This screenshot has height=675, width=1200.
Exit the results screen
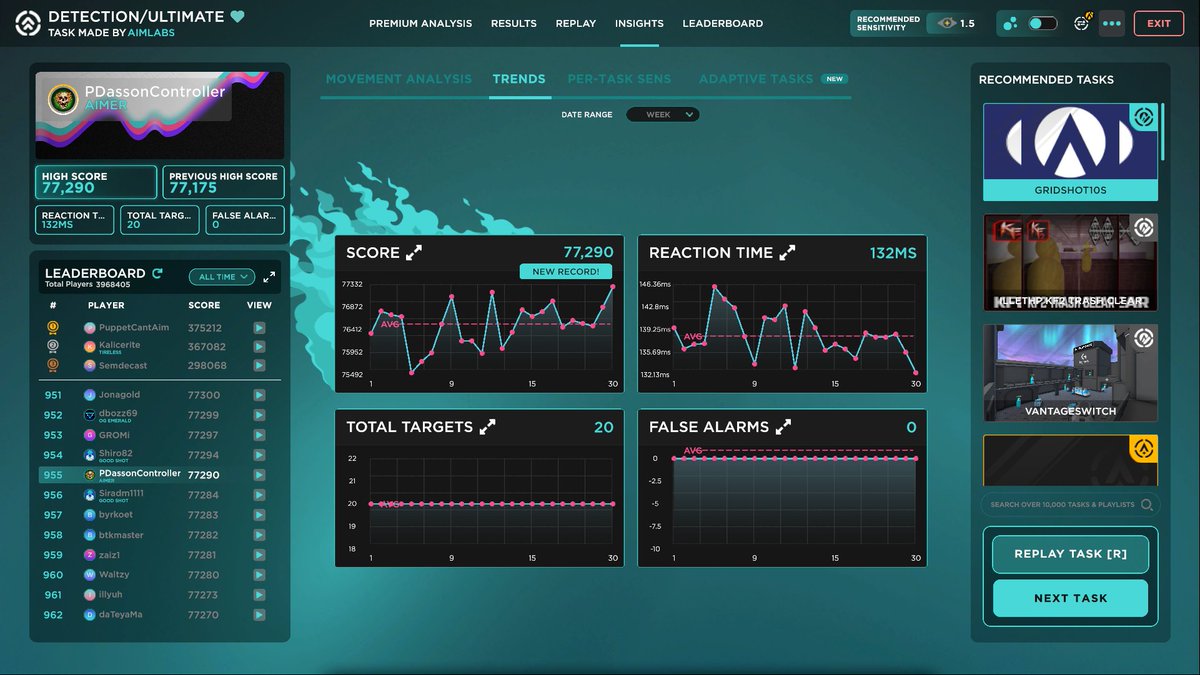point(1158,23)
